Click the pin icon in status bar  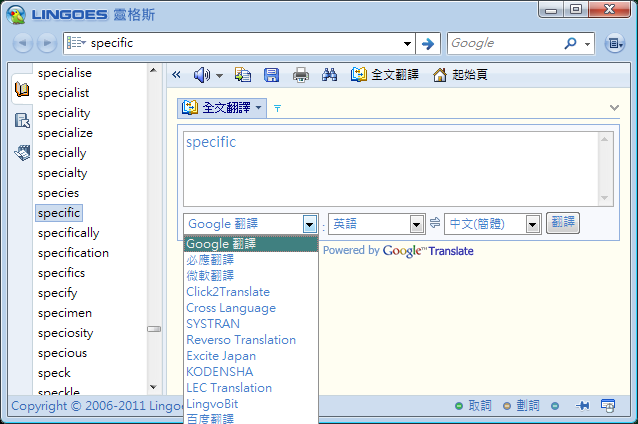click(582, 405)
